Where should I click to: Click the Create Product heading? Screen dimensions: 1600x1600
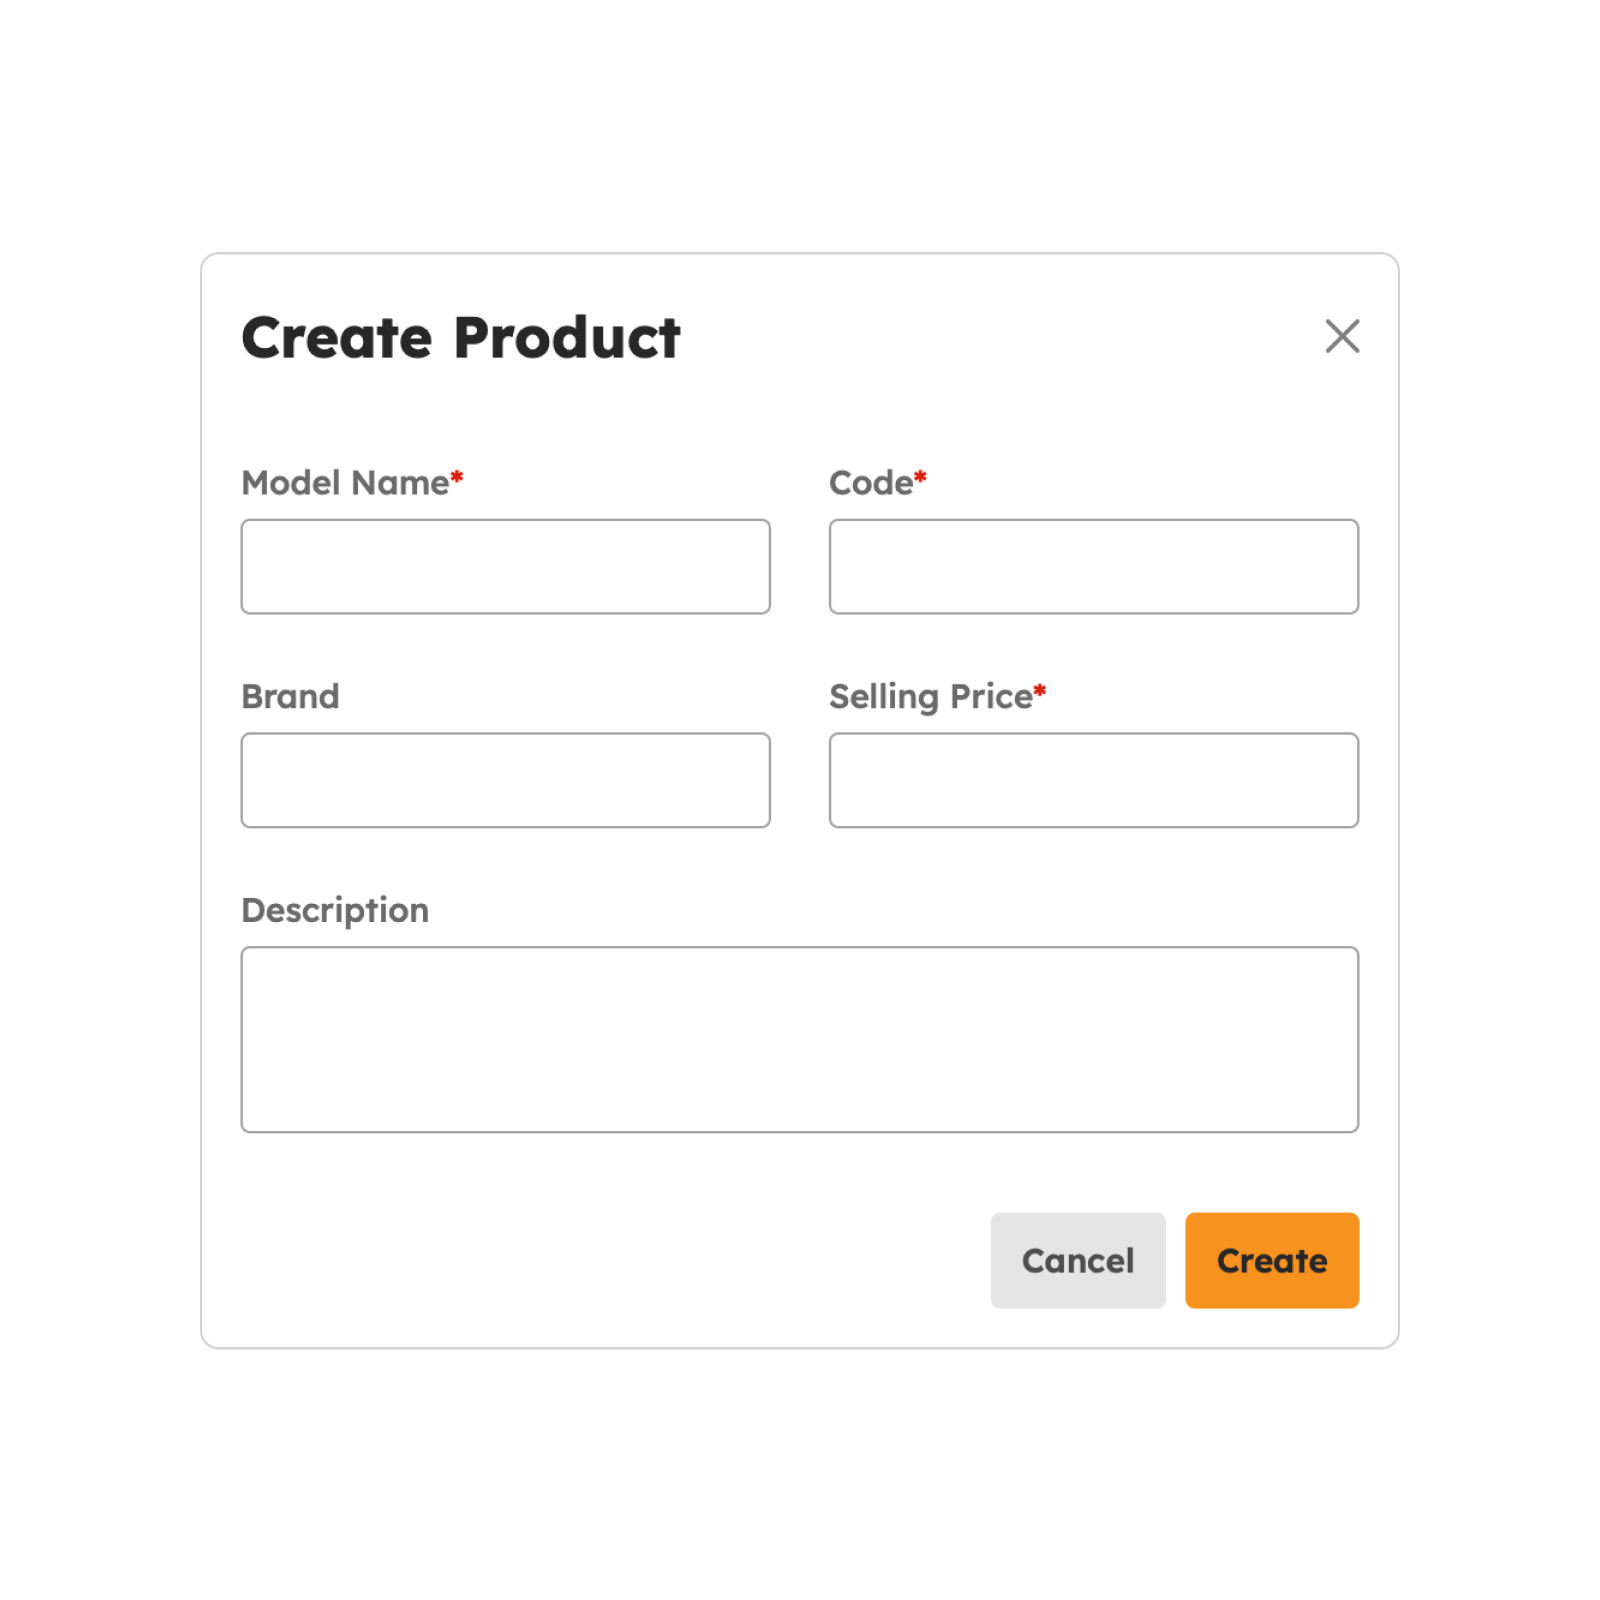pyautogui.click(x=461, y=337)
